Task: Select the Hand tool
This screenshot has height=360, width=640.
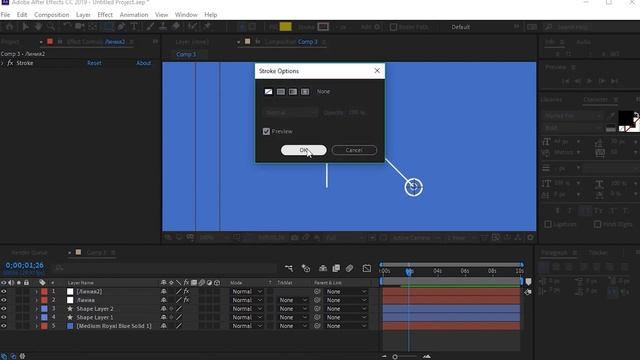Action: click(x=38, y=27)
